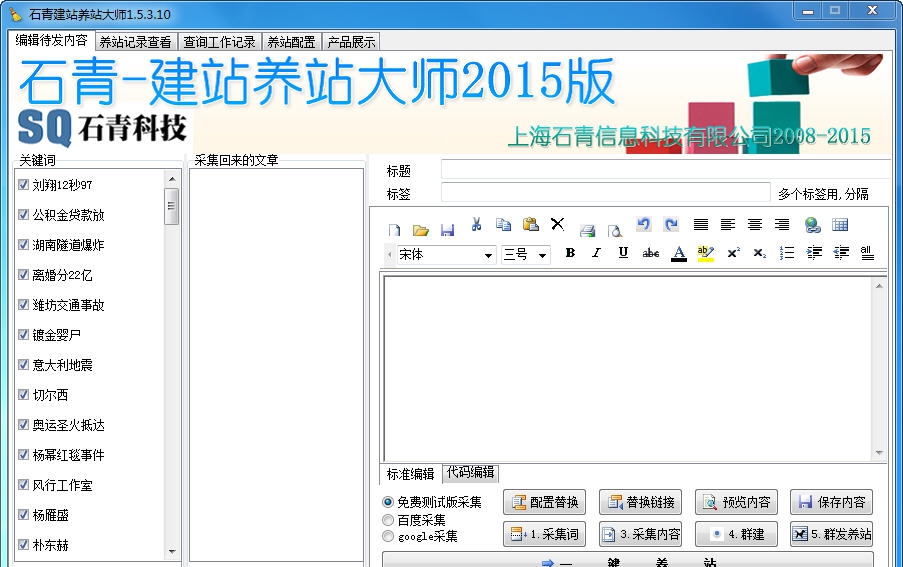
Task: Click 预览内容 preview button
Action: 737,502
